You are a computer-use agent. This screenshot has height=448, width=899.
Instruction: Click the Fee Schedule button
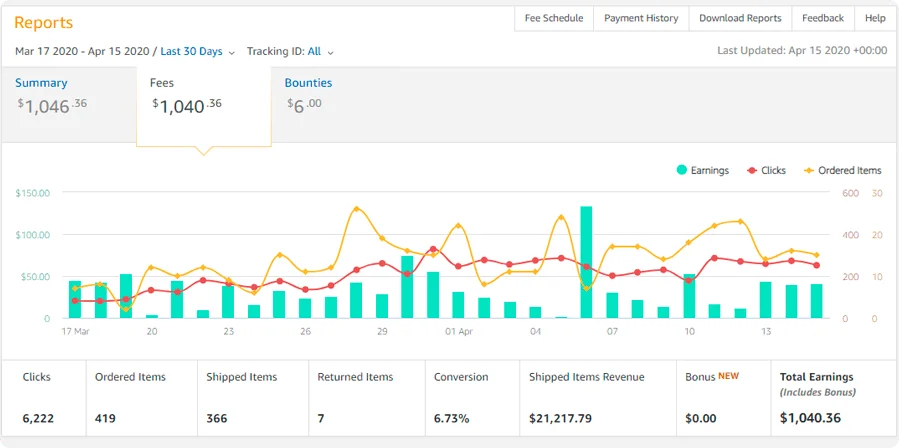pos(554,18)
